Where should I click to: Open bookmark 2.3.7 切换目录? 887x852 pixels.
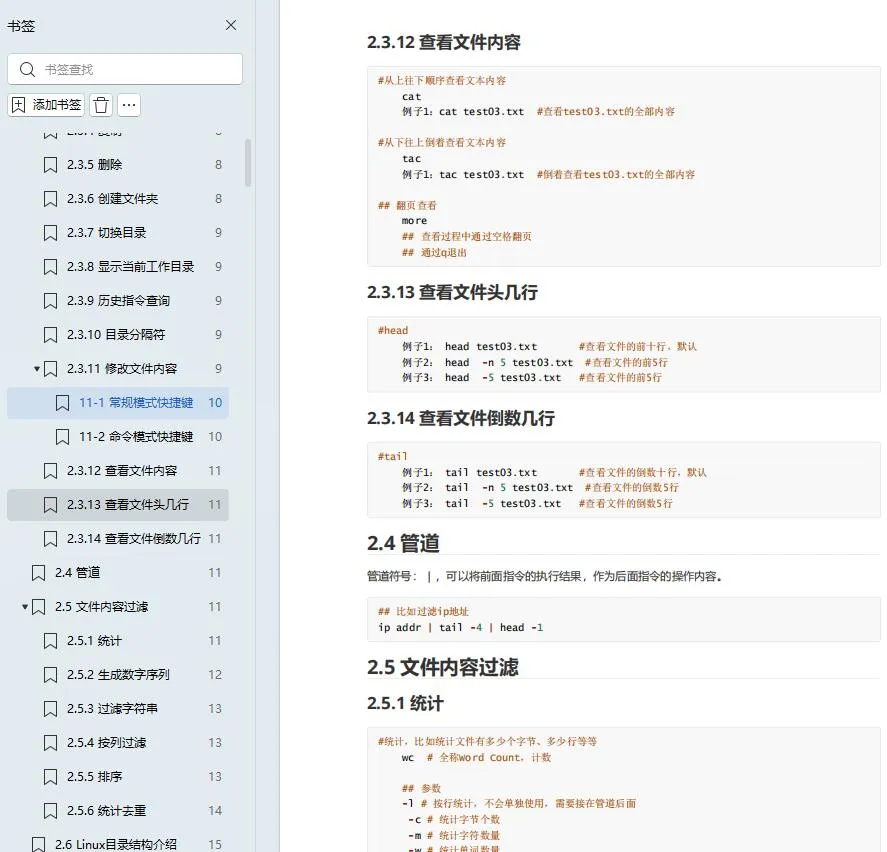pyautogui.click(x=118, y=233)
